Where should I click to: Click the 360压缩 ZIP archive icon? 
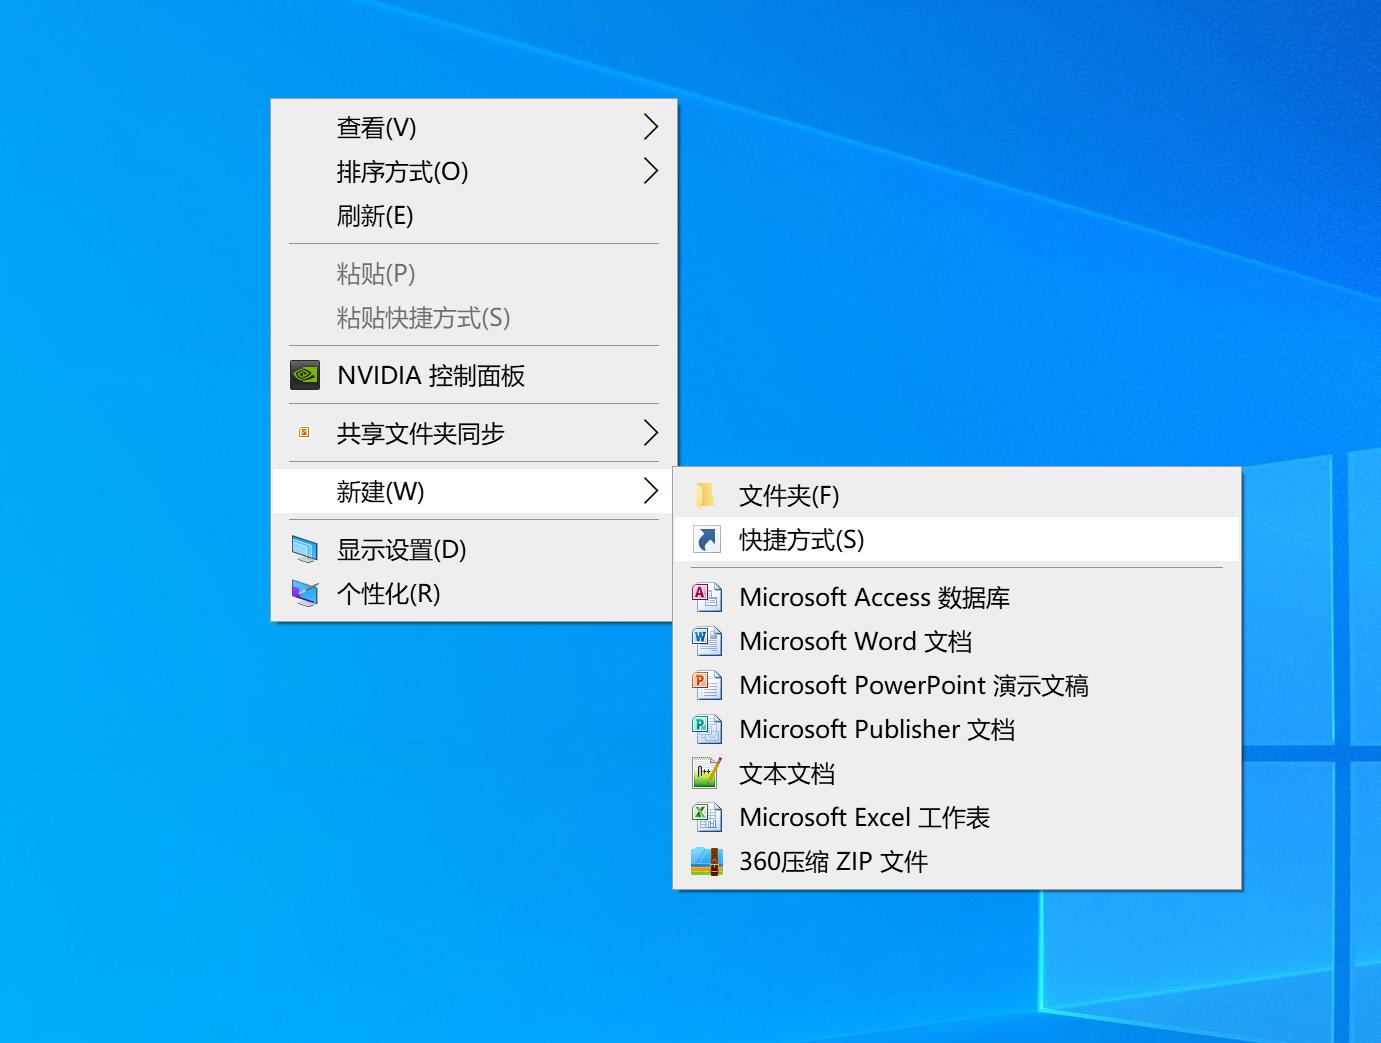click(706, 861)
